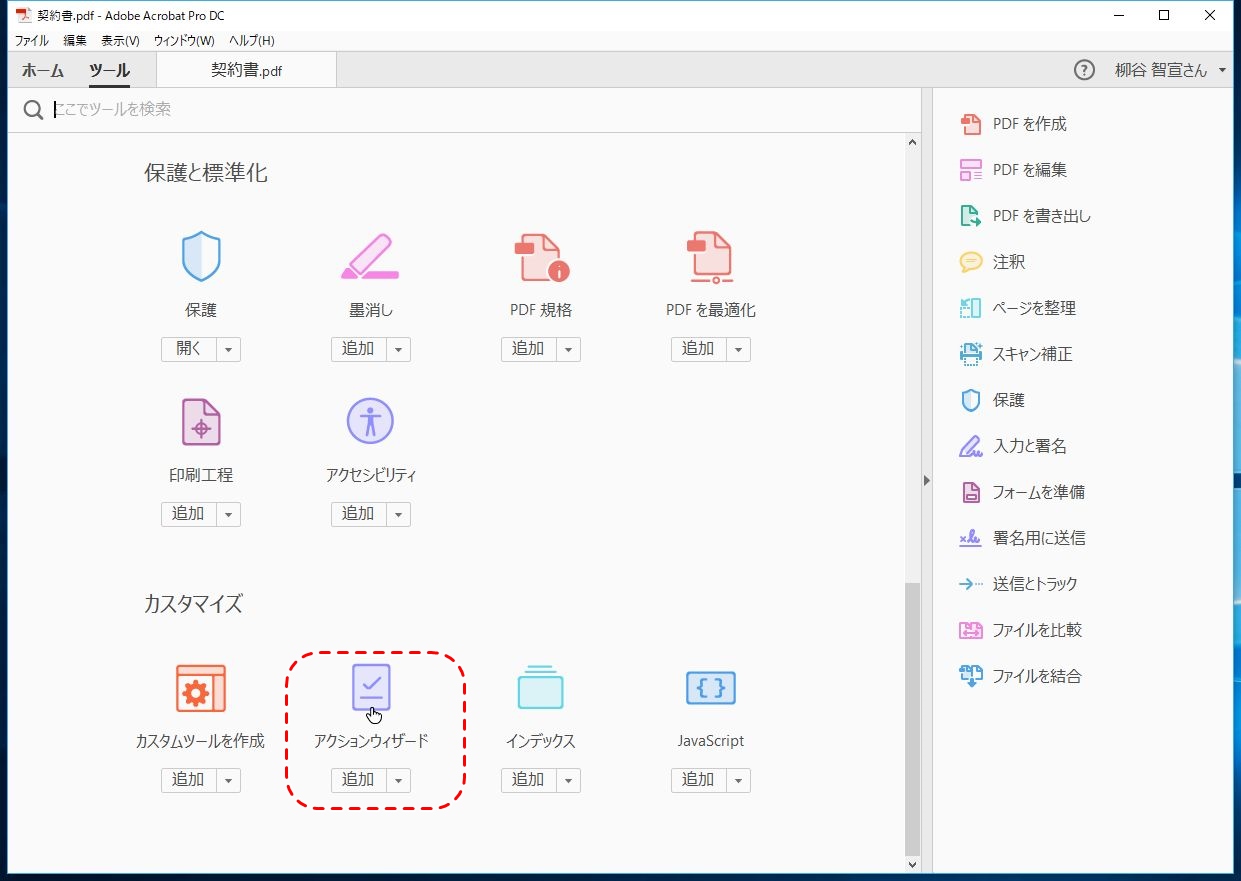Screen dimensions: 1241x881
Task: Open 注釈 comment tool in right pane
Action: click(x=992, y=262)
